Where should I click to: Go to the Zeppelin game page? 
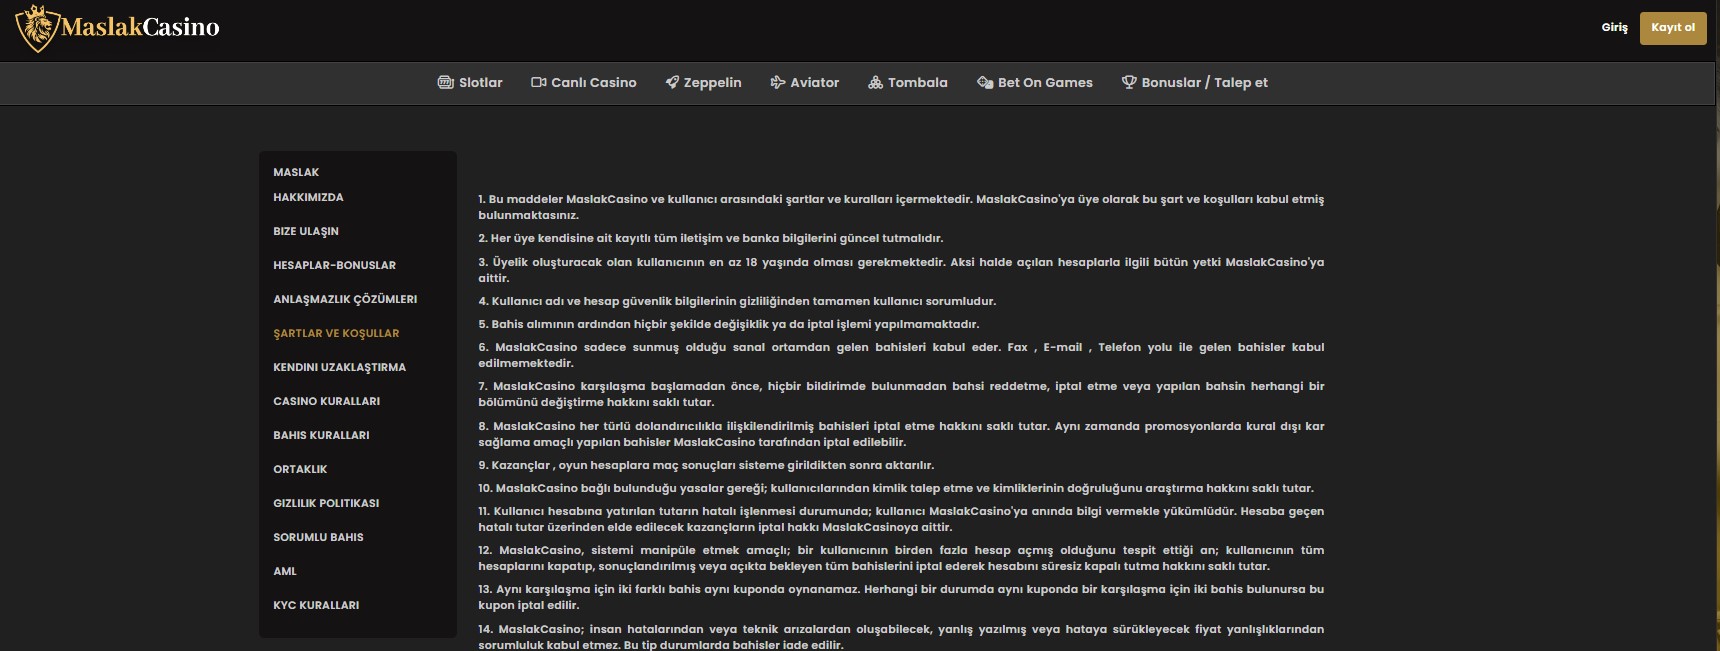click(x=703, y=82)
